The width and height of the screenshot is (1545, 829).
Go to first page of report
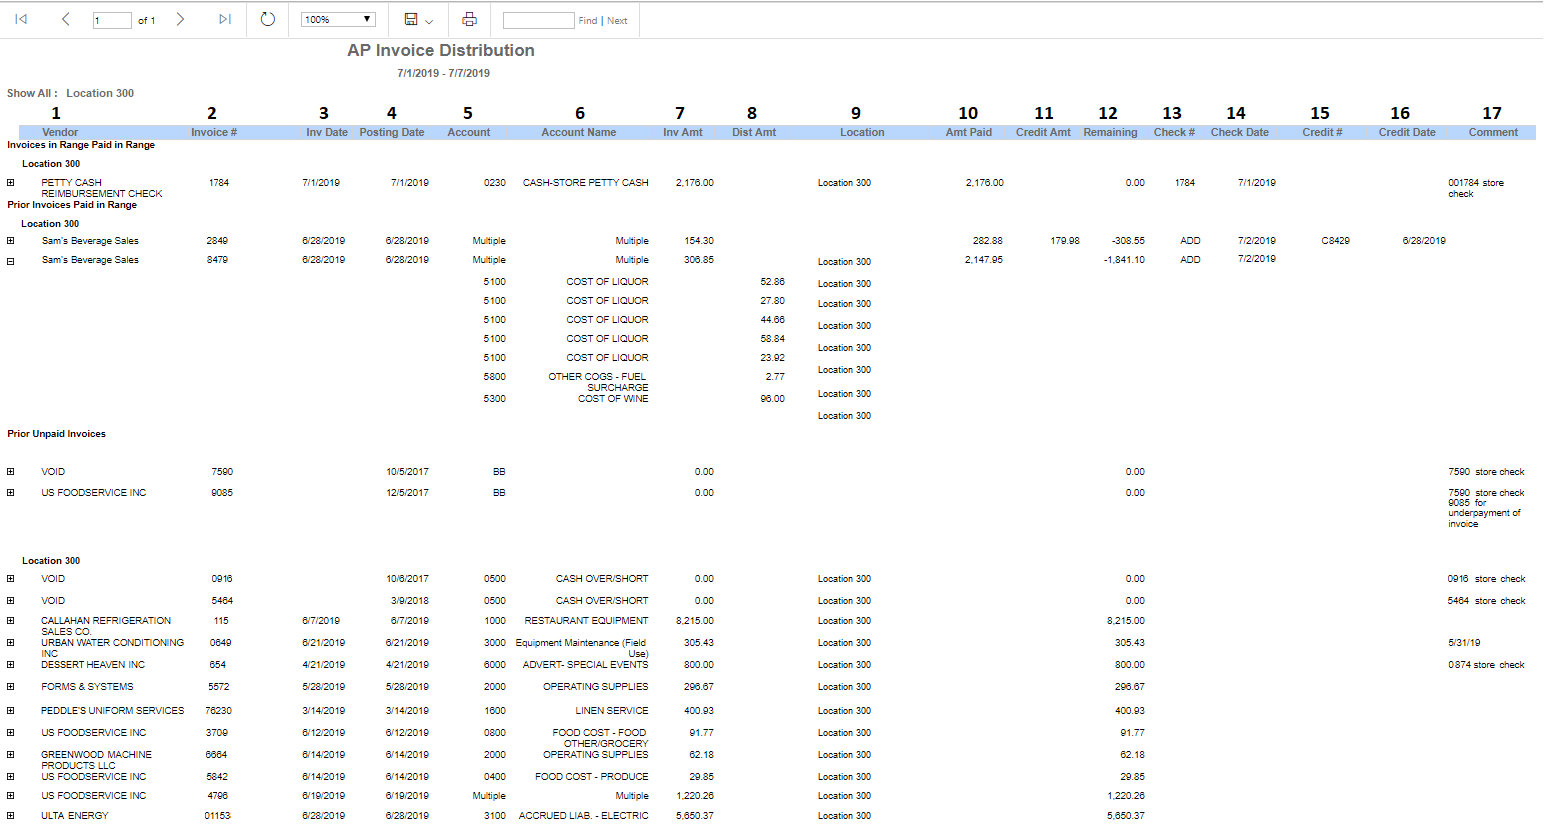(21, 19)
